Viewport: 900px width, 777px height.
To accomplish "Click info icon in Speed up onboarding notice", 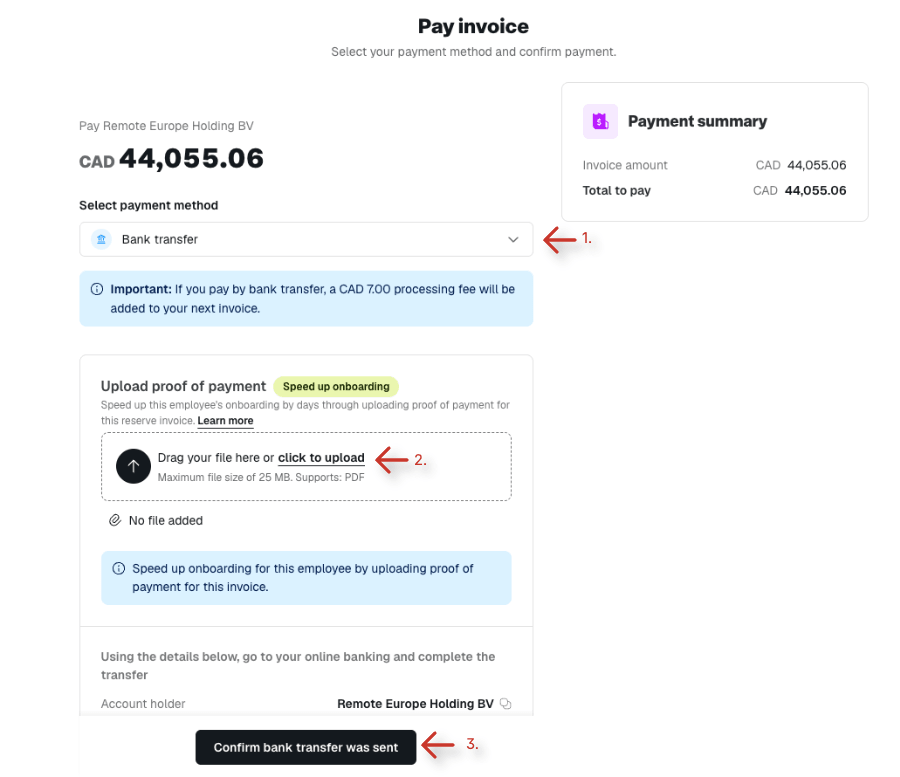I will pyautogui.click(x=119, y=569).
